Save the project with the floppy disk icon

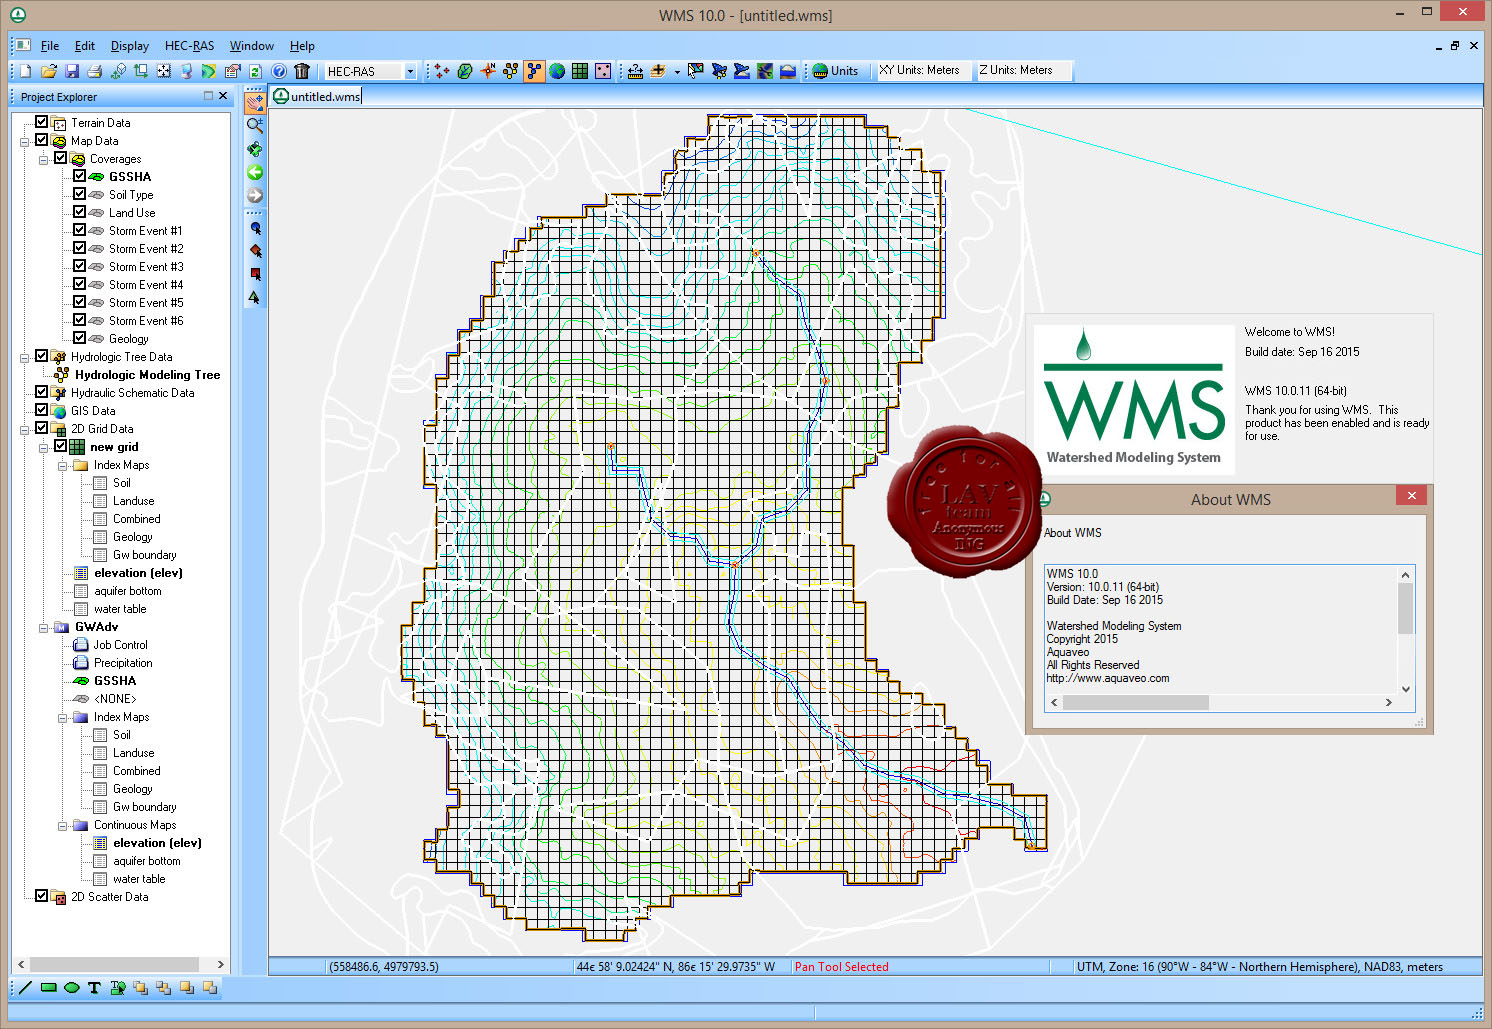coord(71,71)
